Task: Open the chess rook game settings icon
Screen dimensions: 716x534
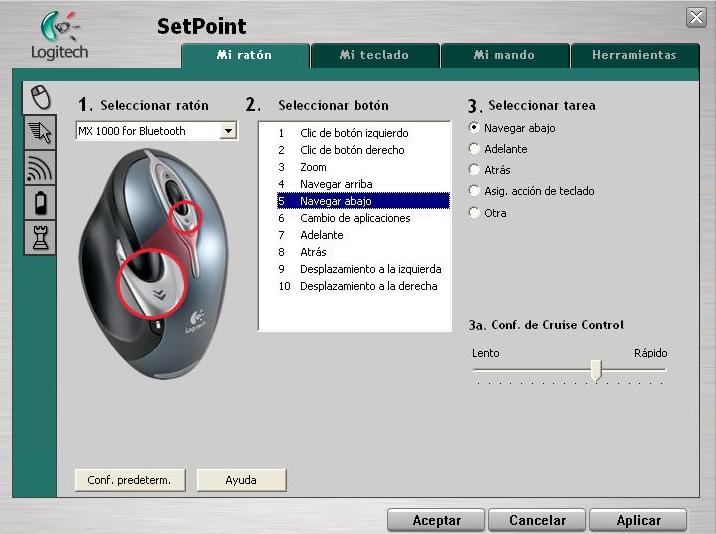Action: pos(40,238)
